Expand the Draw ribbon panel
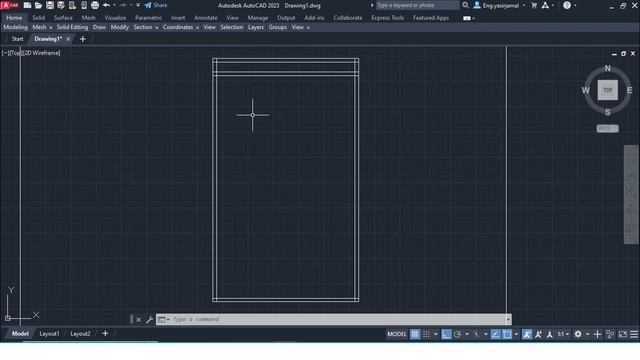The image size is (640, 360). coord(99,27)
